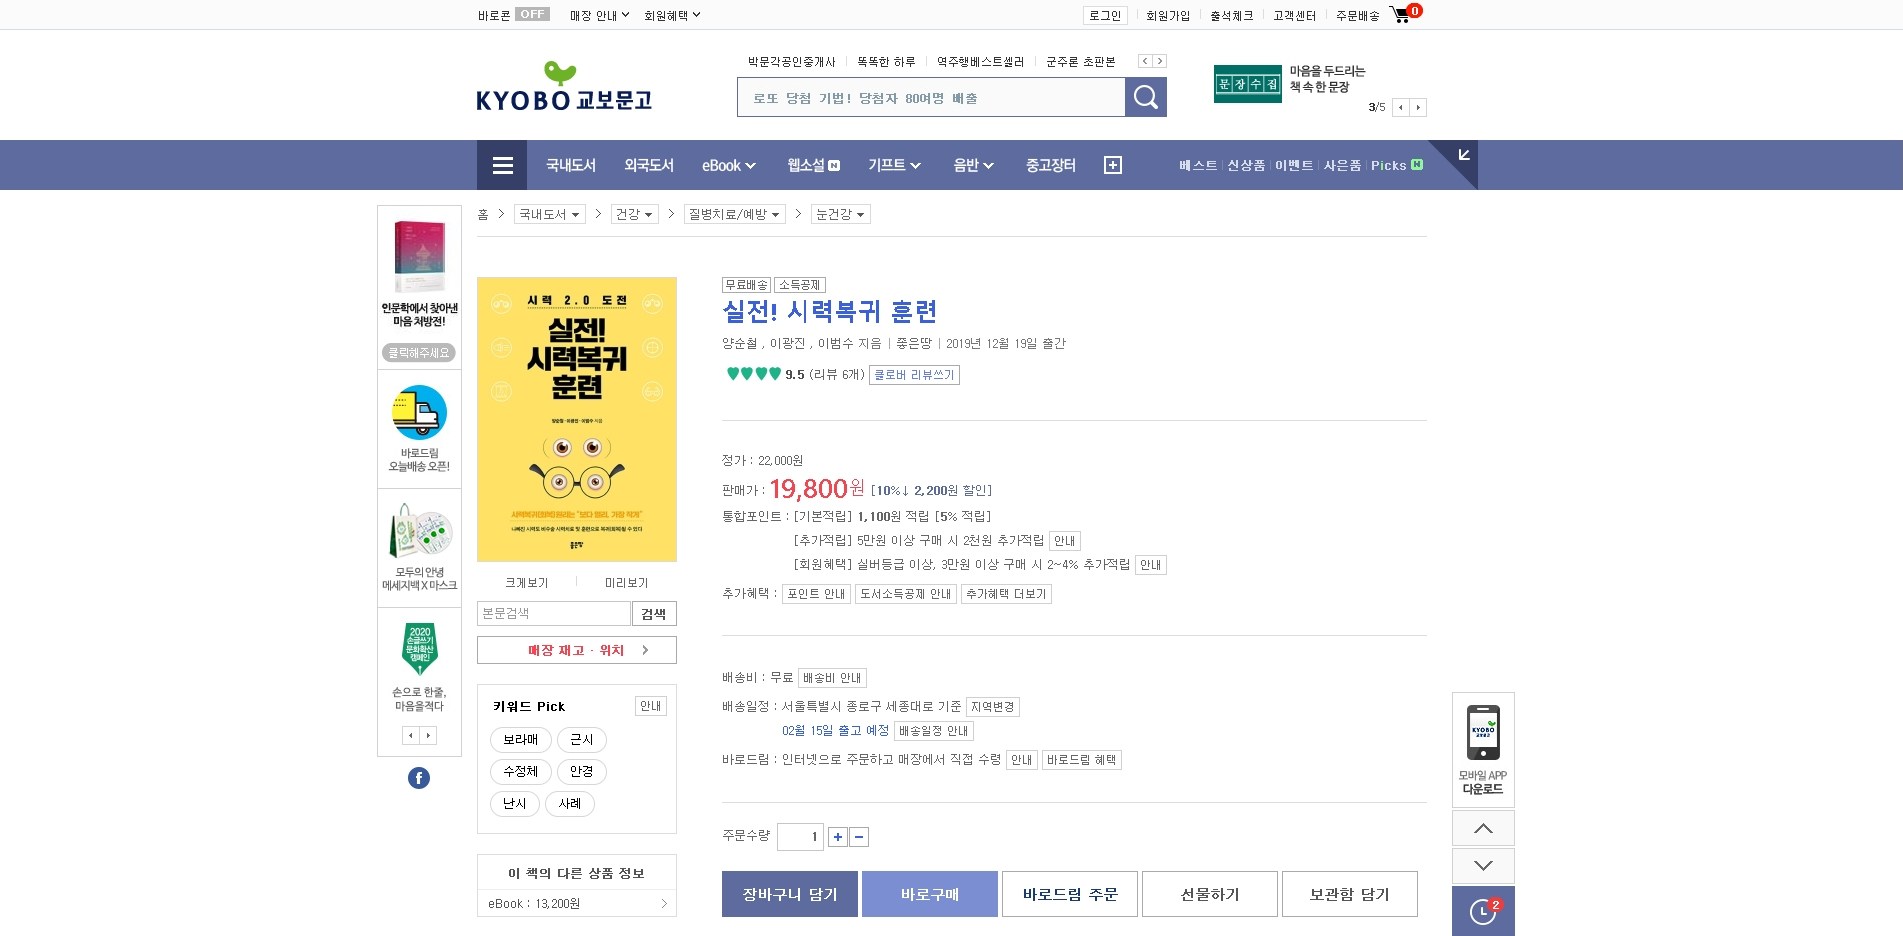Click the 로그인 button

[x=1105, y=15]
